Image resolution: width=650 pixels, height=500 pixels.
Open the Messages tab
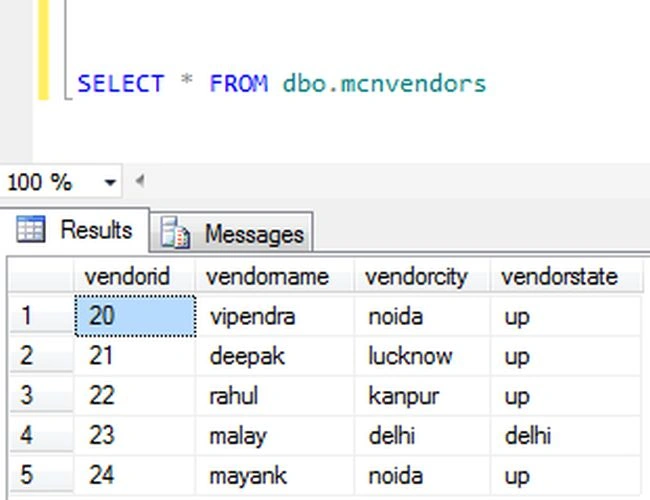231,232
